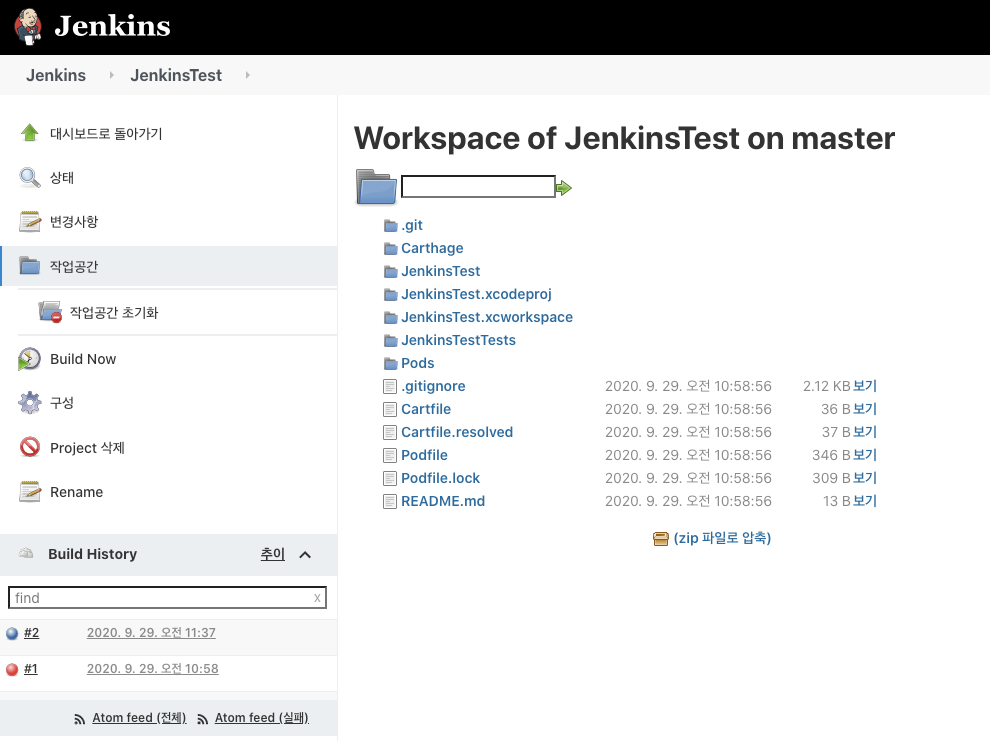Click the notepad icon beside Rename
Viewport: 990px width, 741px height.
[x=30, y=492]
